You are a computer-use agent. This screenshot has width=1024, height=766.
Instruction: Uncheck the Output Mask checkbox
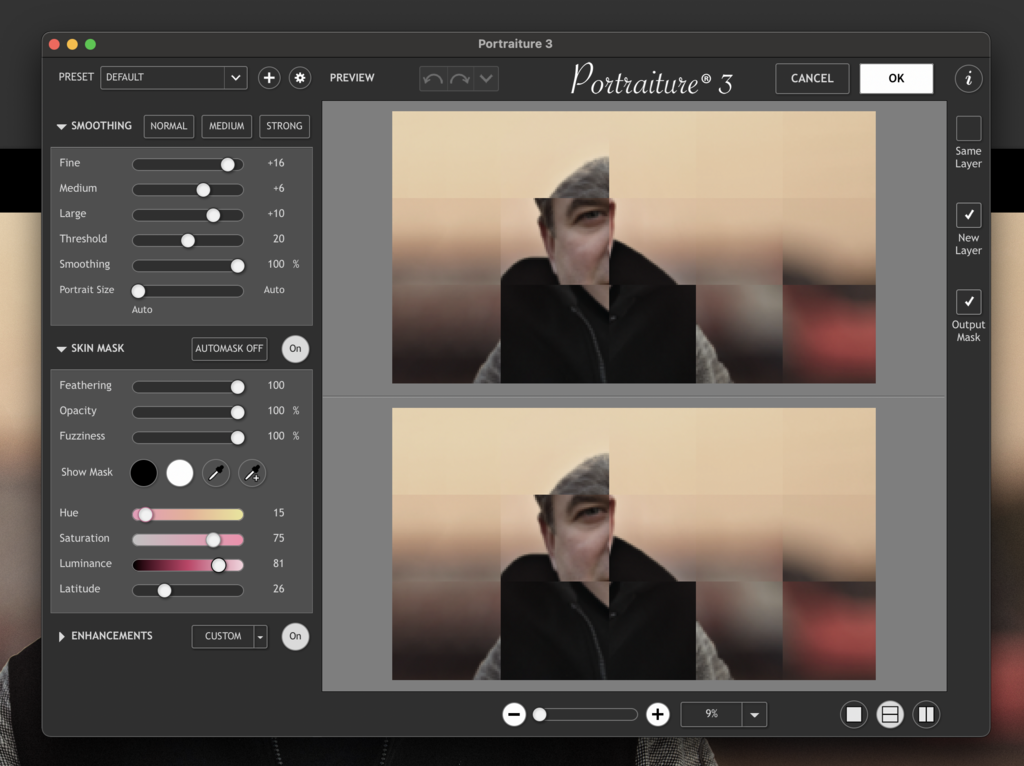coord(968,302)
